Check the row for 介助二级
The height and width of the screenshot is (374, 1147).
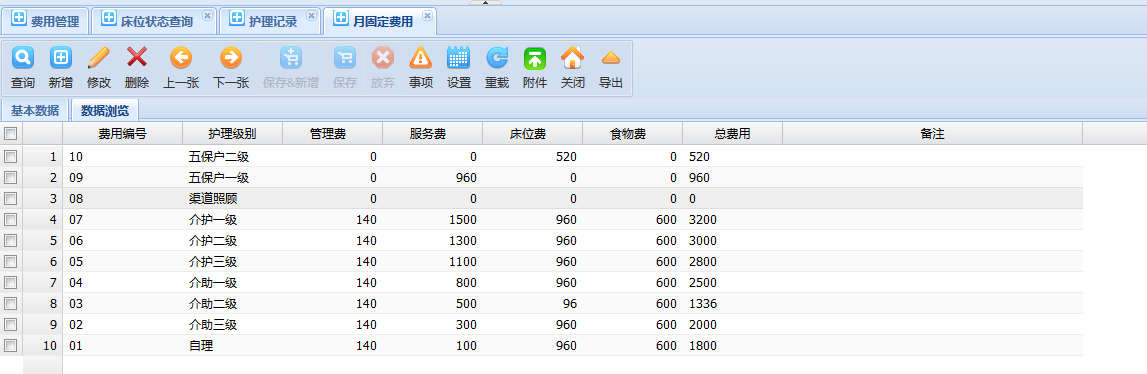(10, 303)
